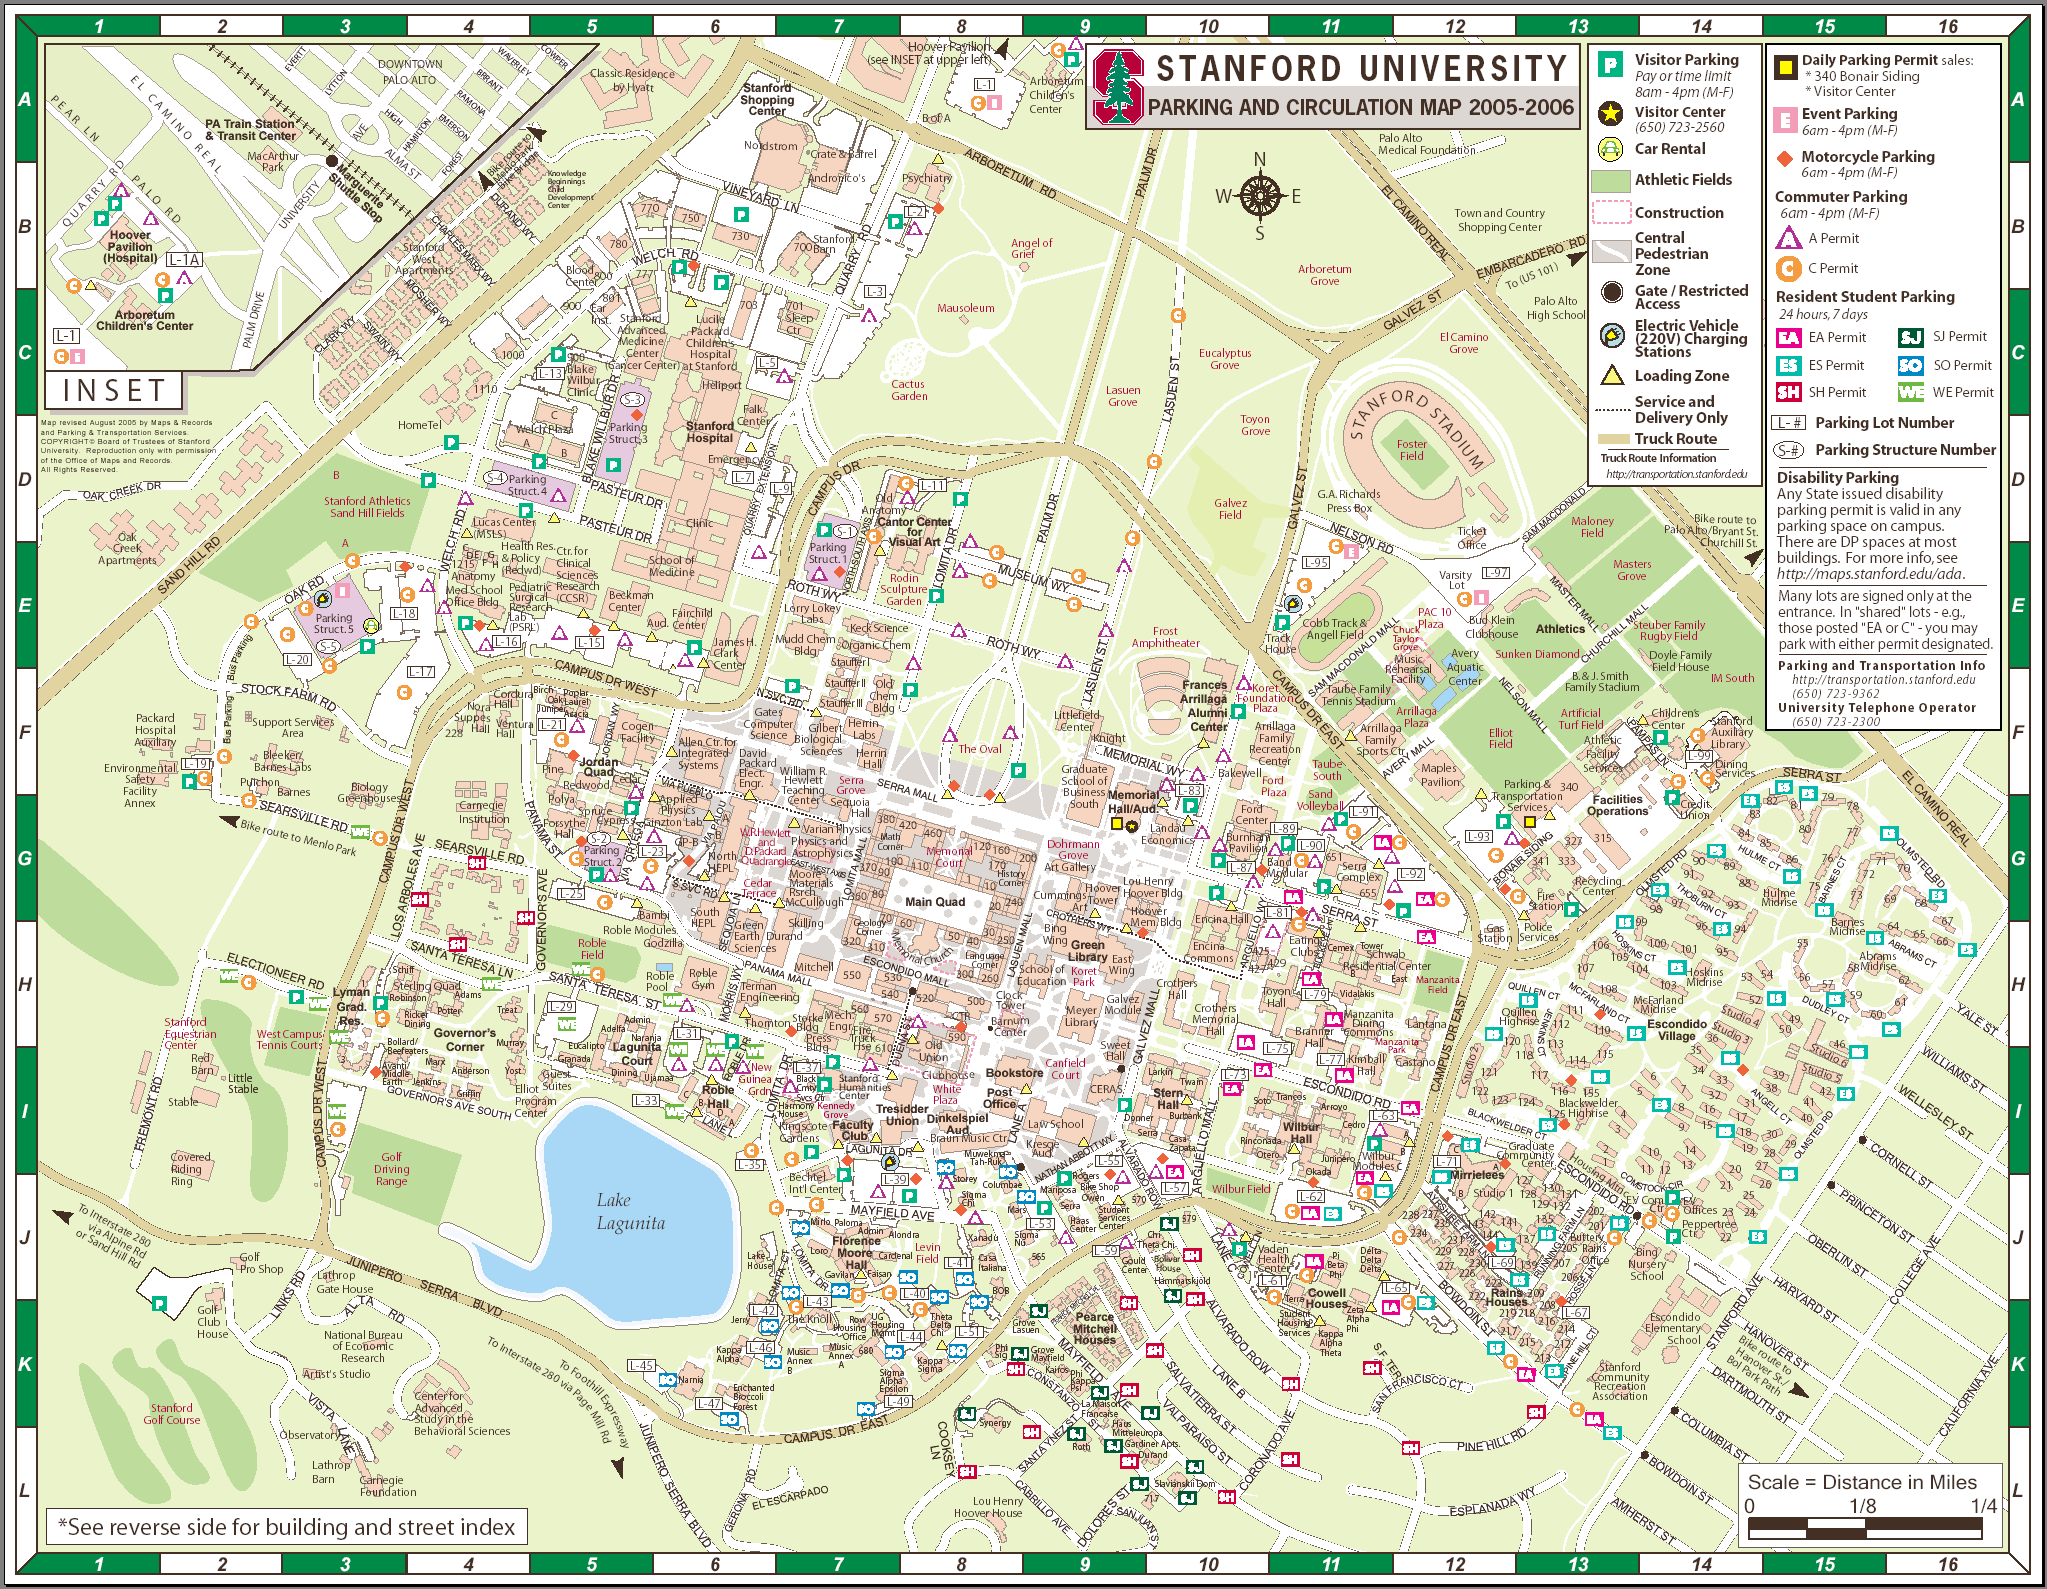Open the maps.stanford.edu/ada link
The height and width of the screenshot is (1589, 2047).
click(1870, 574)
